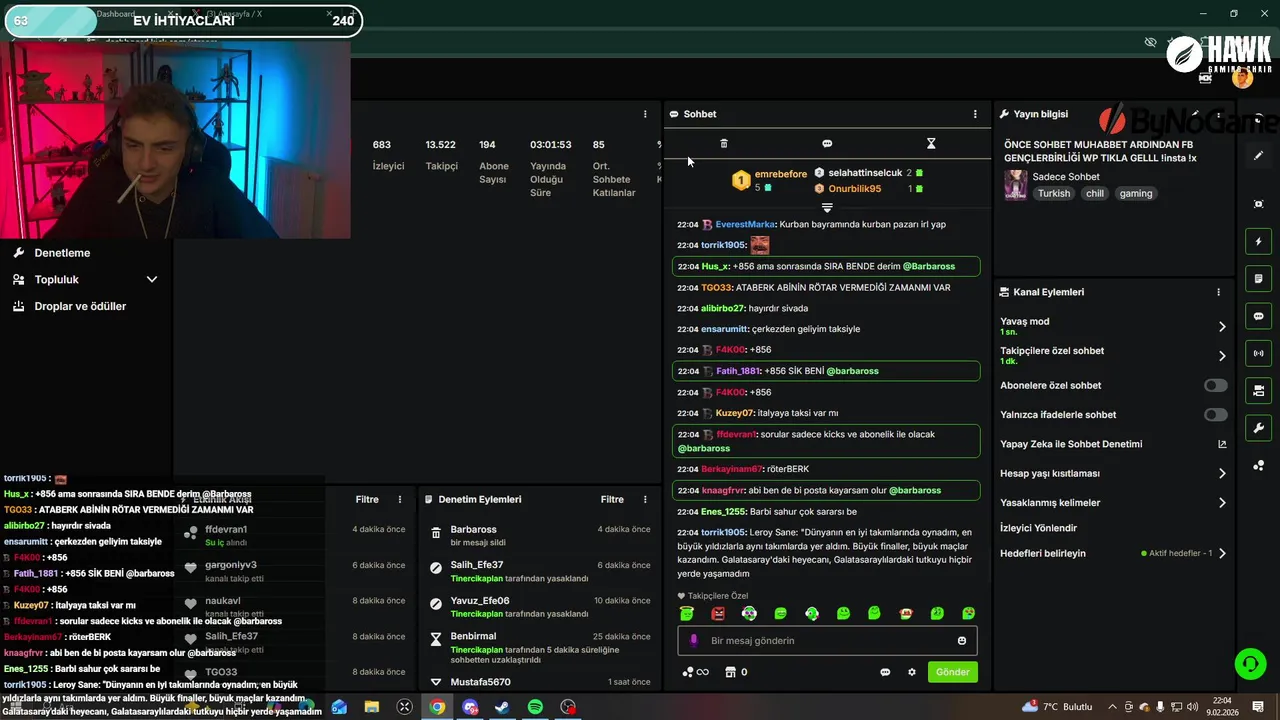This screenshot has height=720, width=1280.
Task: Open Google Chrome from the taskbar
Action: pos(437,707)
